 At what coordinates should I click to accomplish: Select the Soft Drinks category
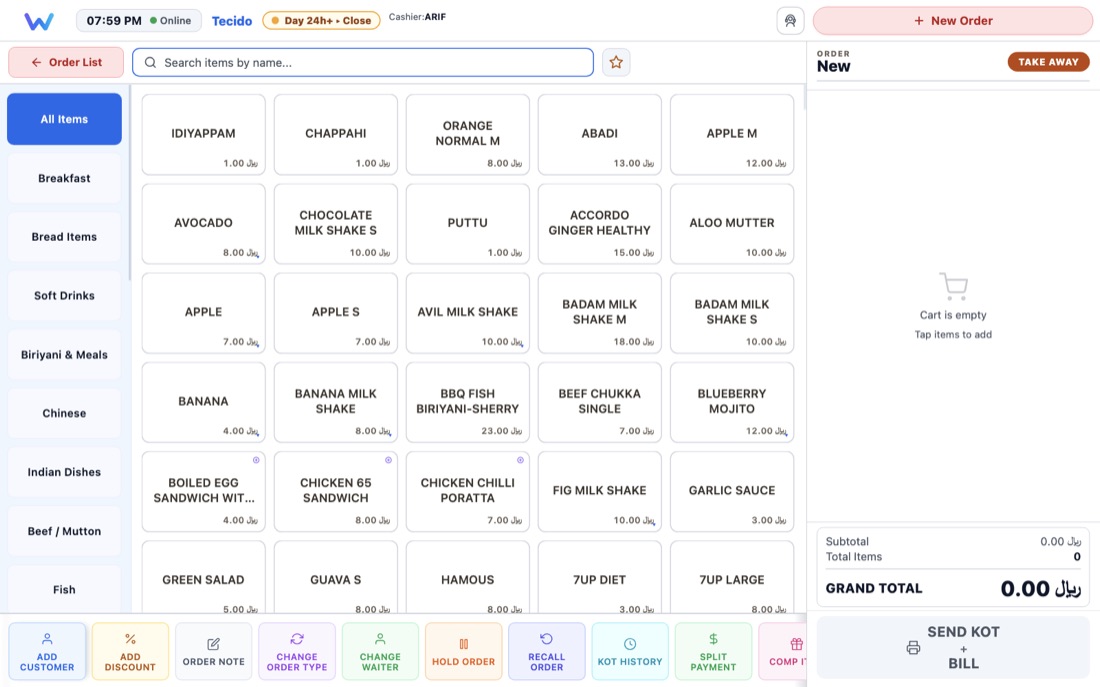pos(65,296)
